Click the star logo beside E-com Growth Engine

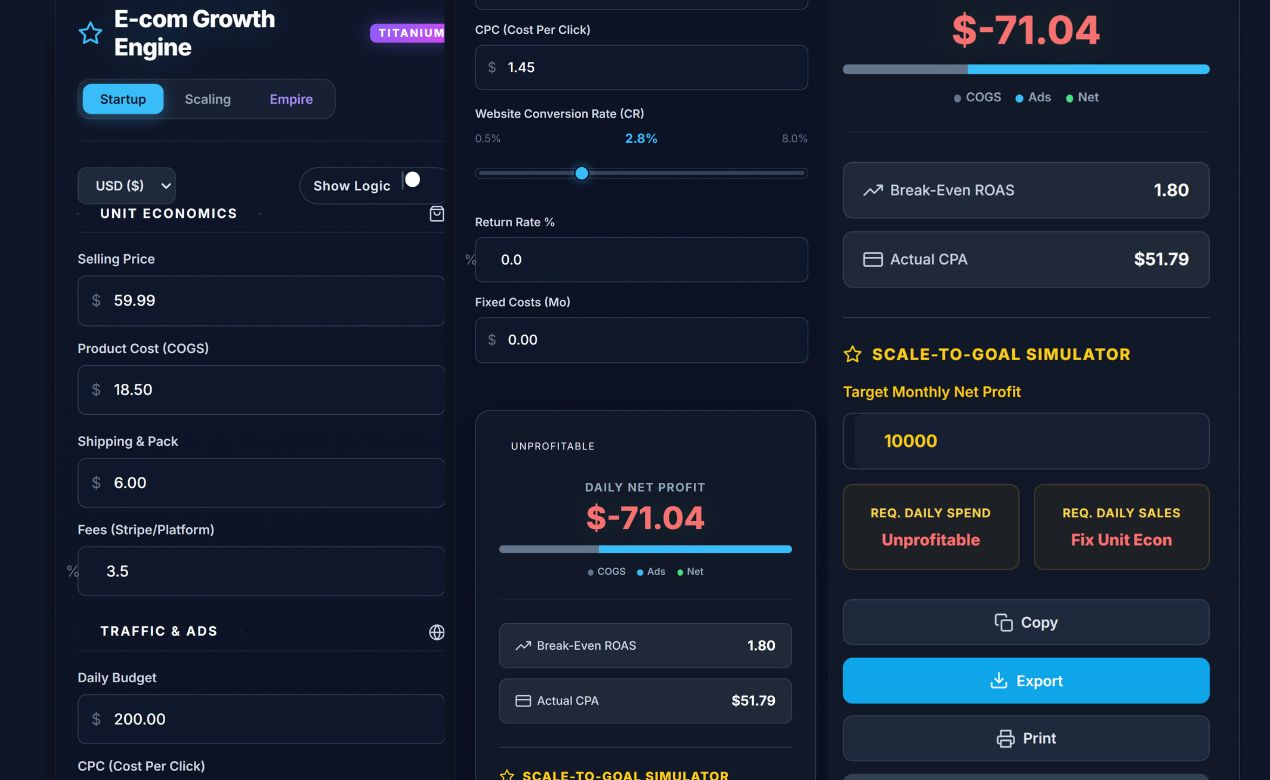tap(90, 31)
